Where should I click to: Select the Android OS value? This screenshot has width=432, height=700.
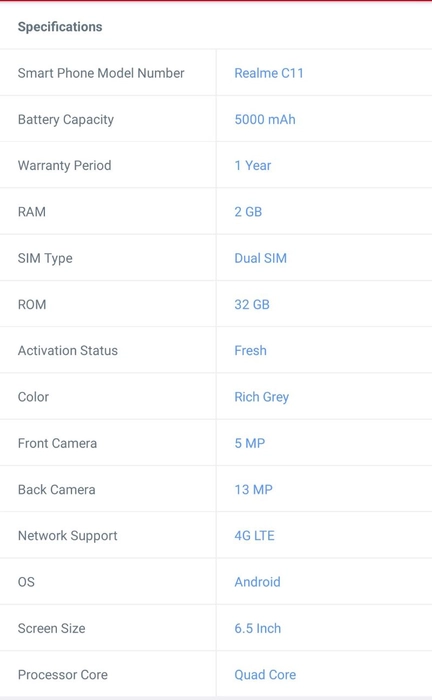[x=258, y=582]
